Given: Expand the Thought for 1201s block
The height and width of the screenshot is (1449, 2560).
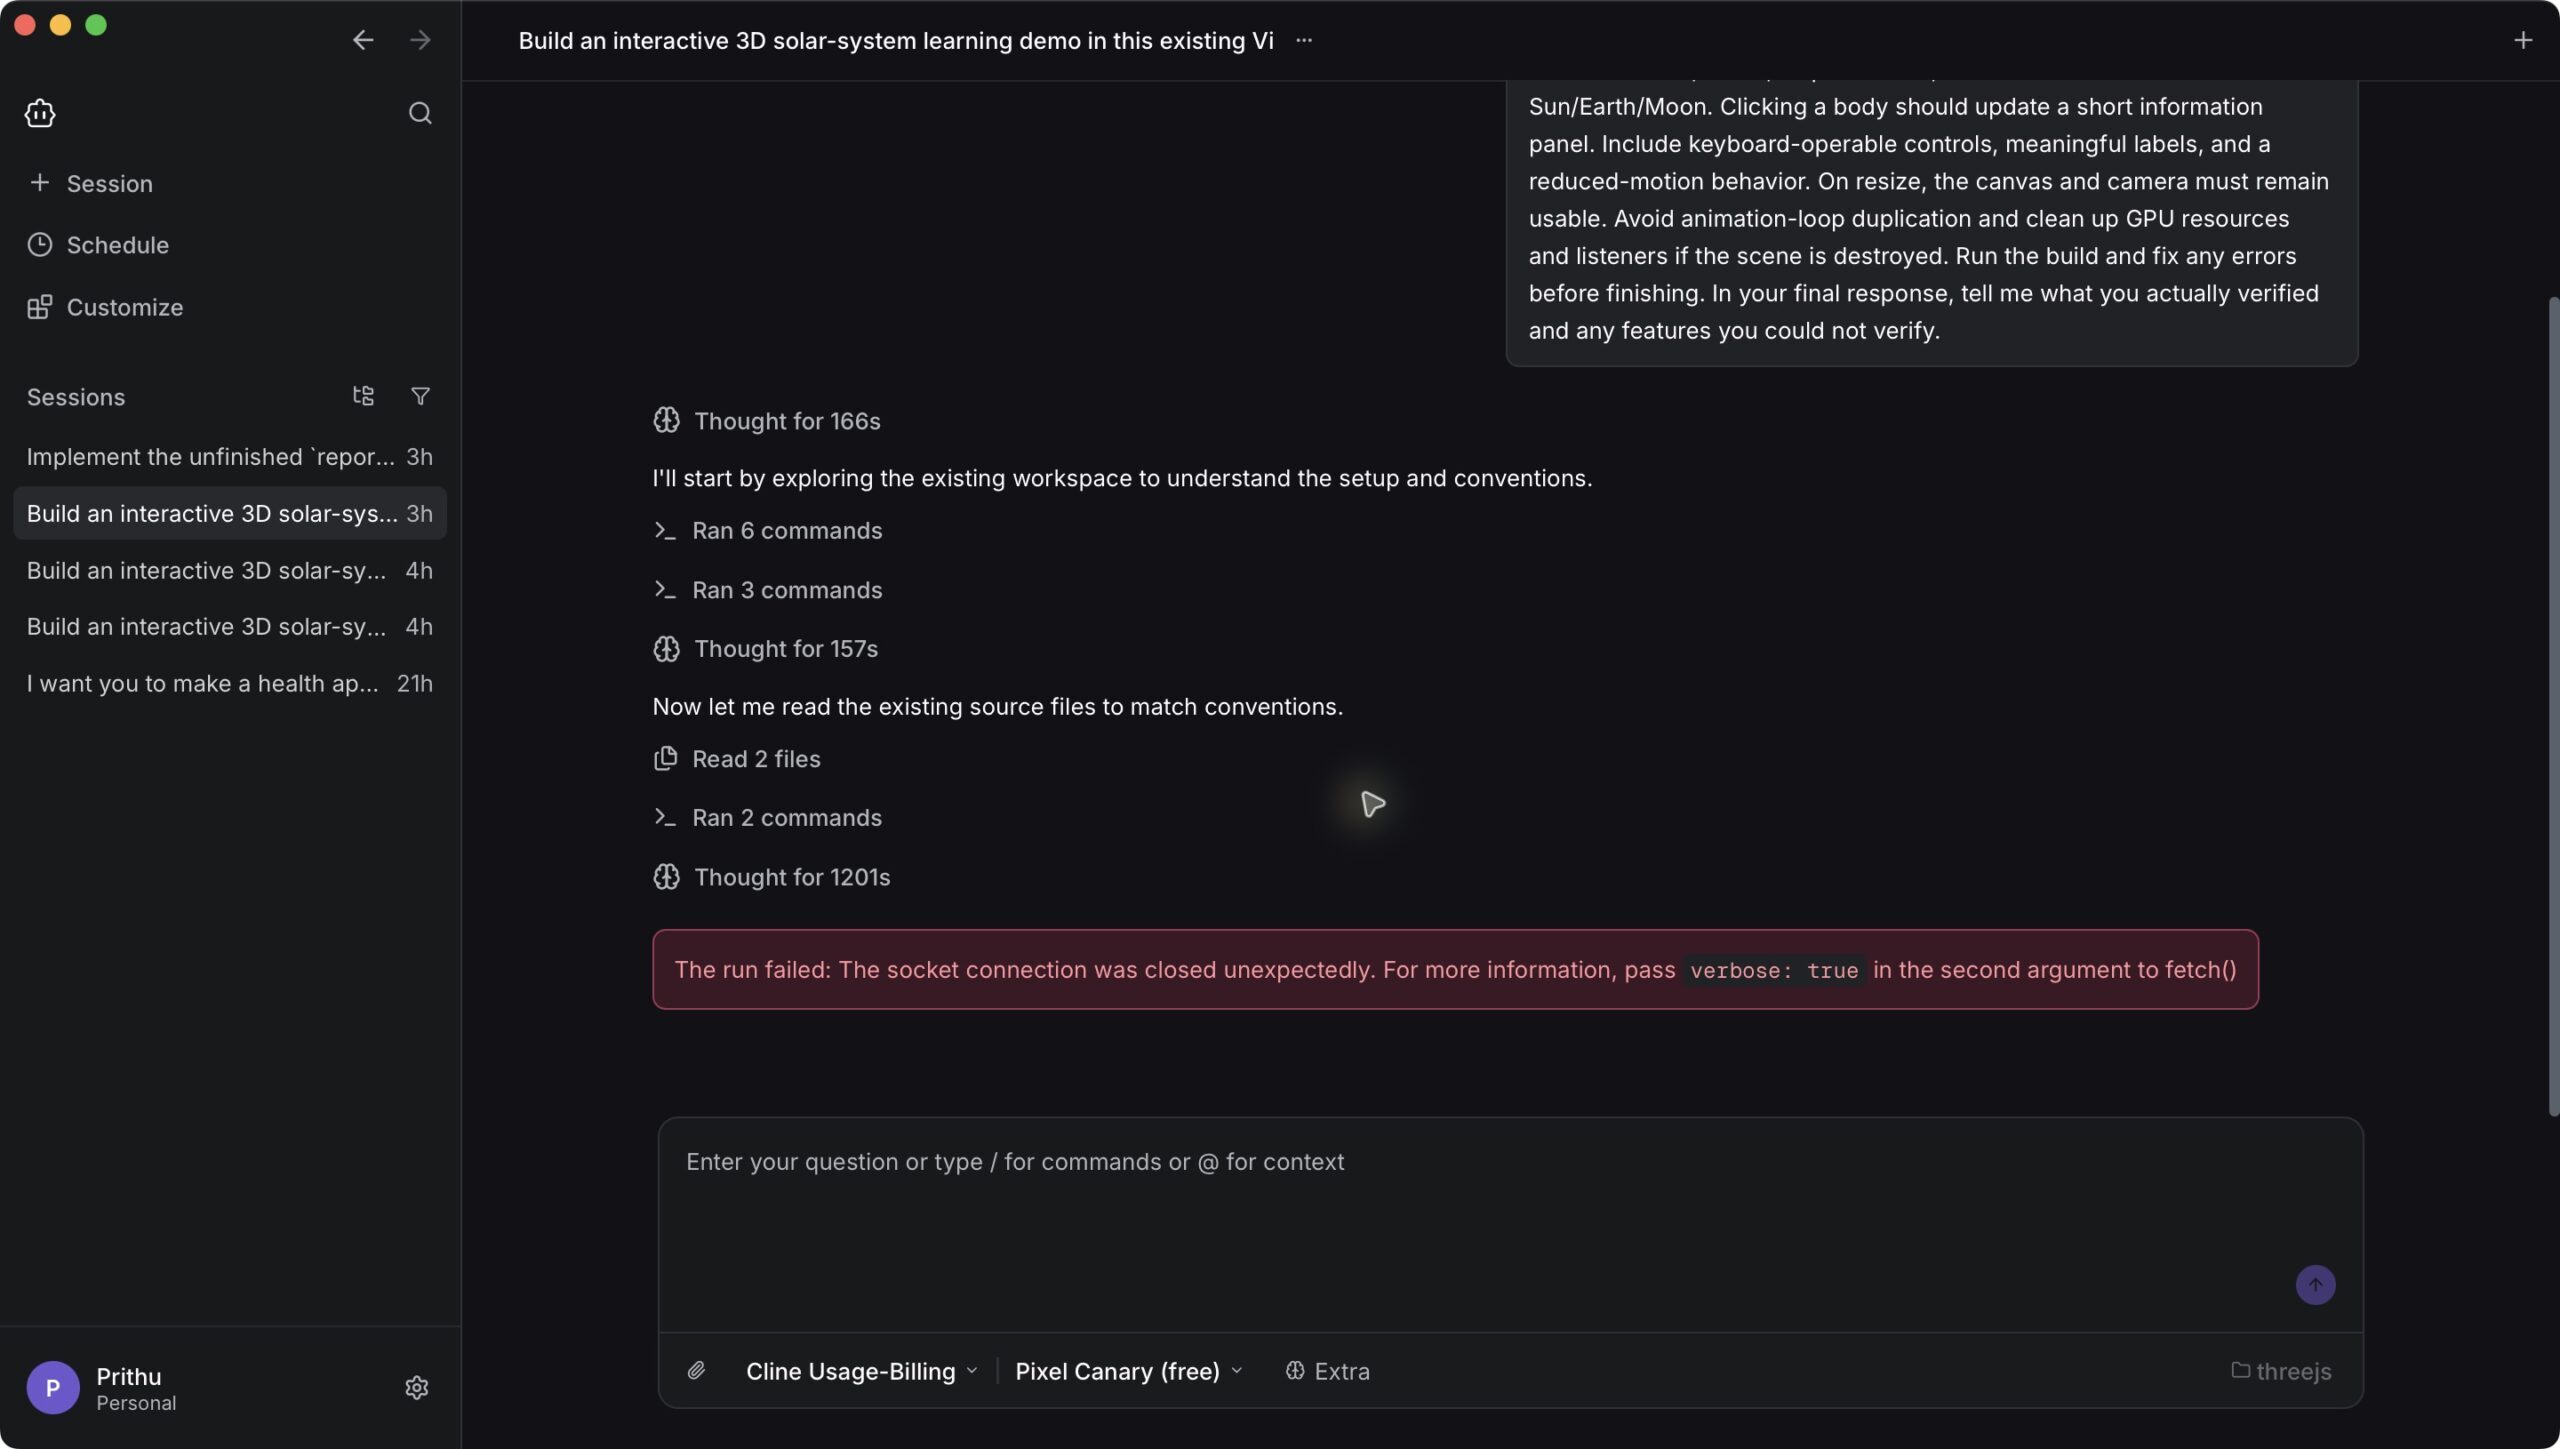Looking at the screenshot, I should [x=771, y=877].
